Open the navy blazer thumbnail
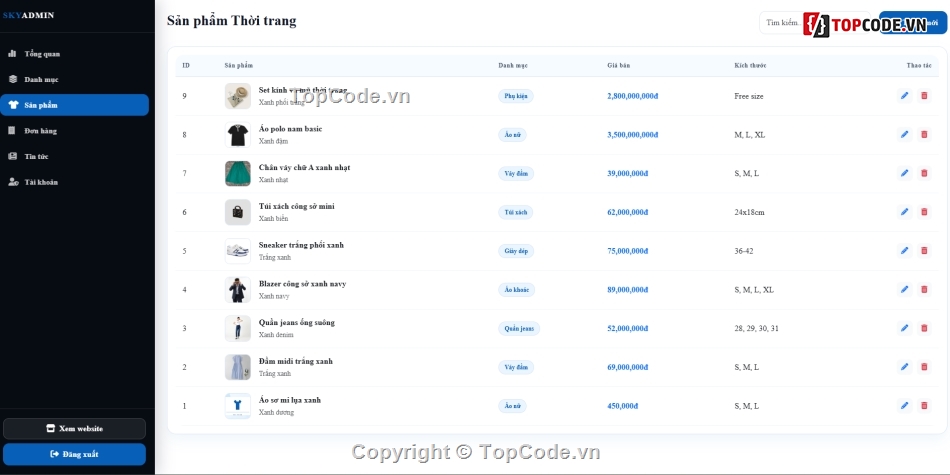This screenshot has width=950, height=475. (x=238, y=290)
